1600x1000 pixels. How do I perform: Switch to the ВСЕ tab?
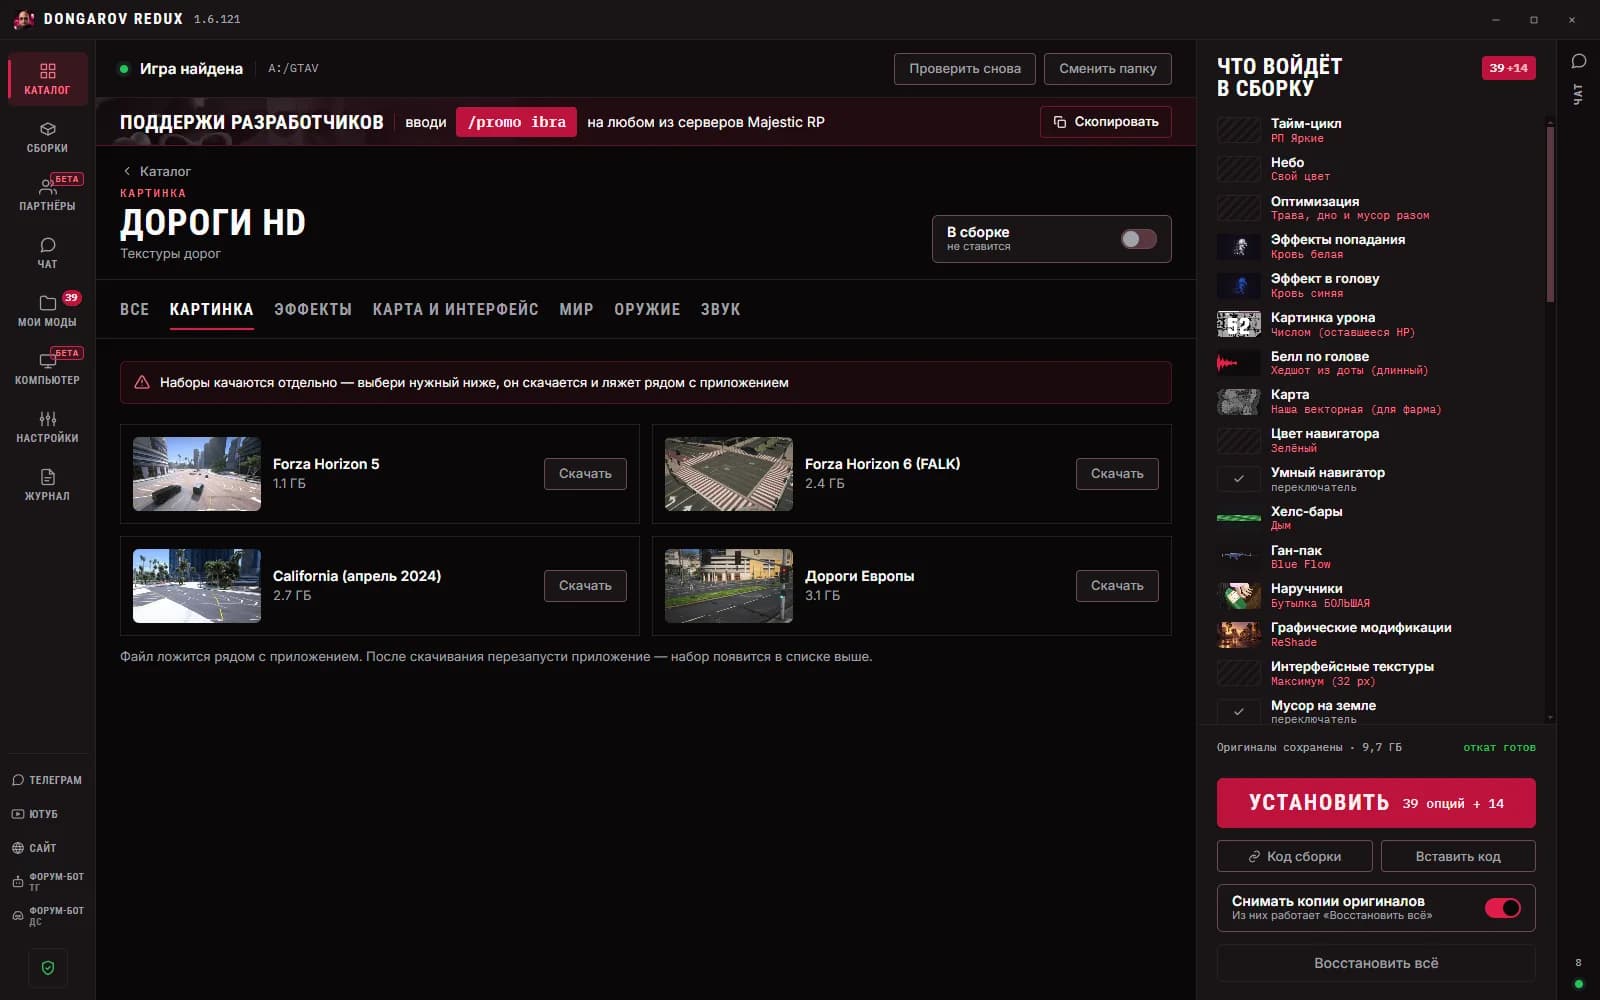point(134,310)
